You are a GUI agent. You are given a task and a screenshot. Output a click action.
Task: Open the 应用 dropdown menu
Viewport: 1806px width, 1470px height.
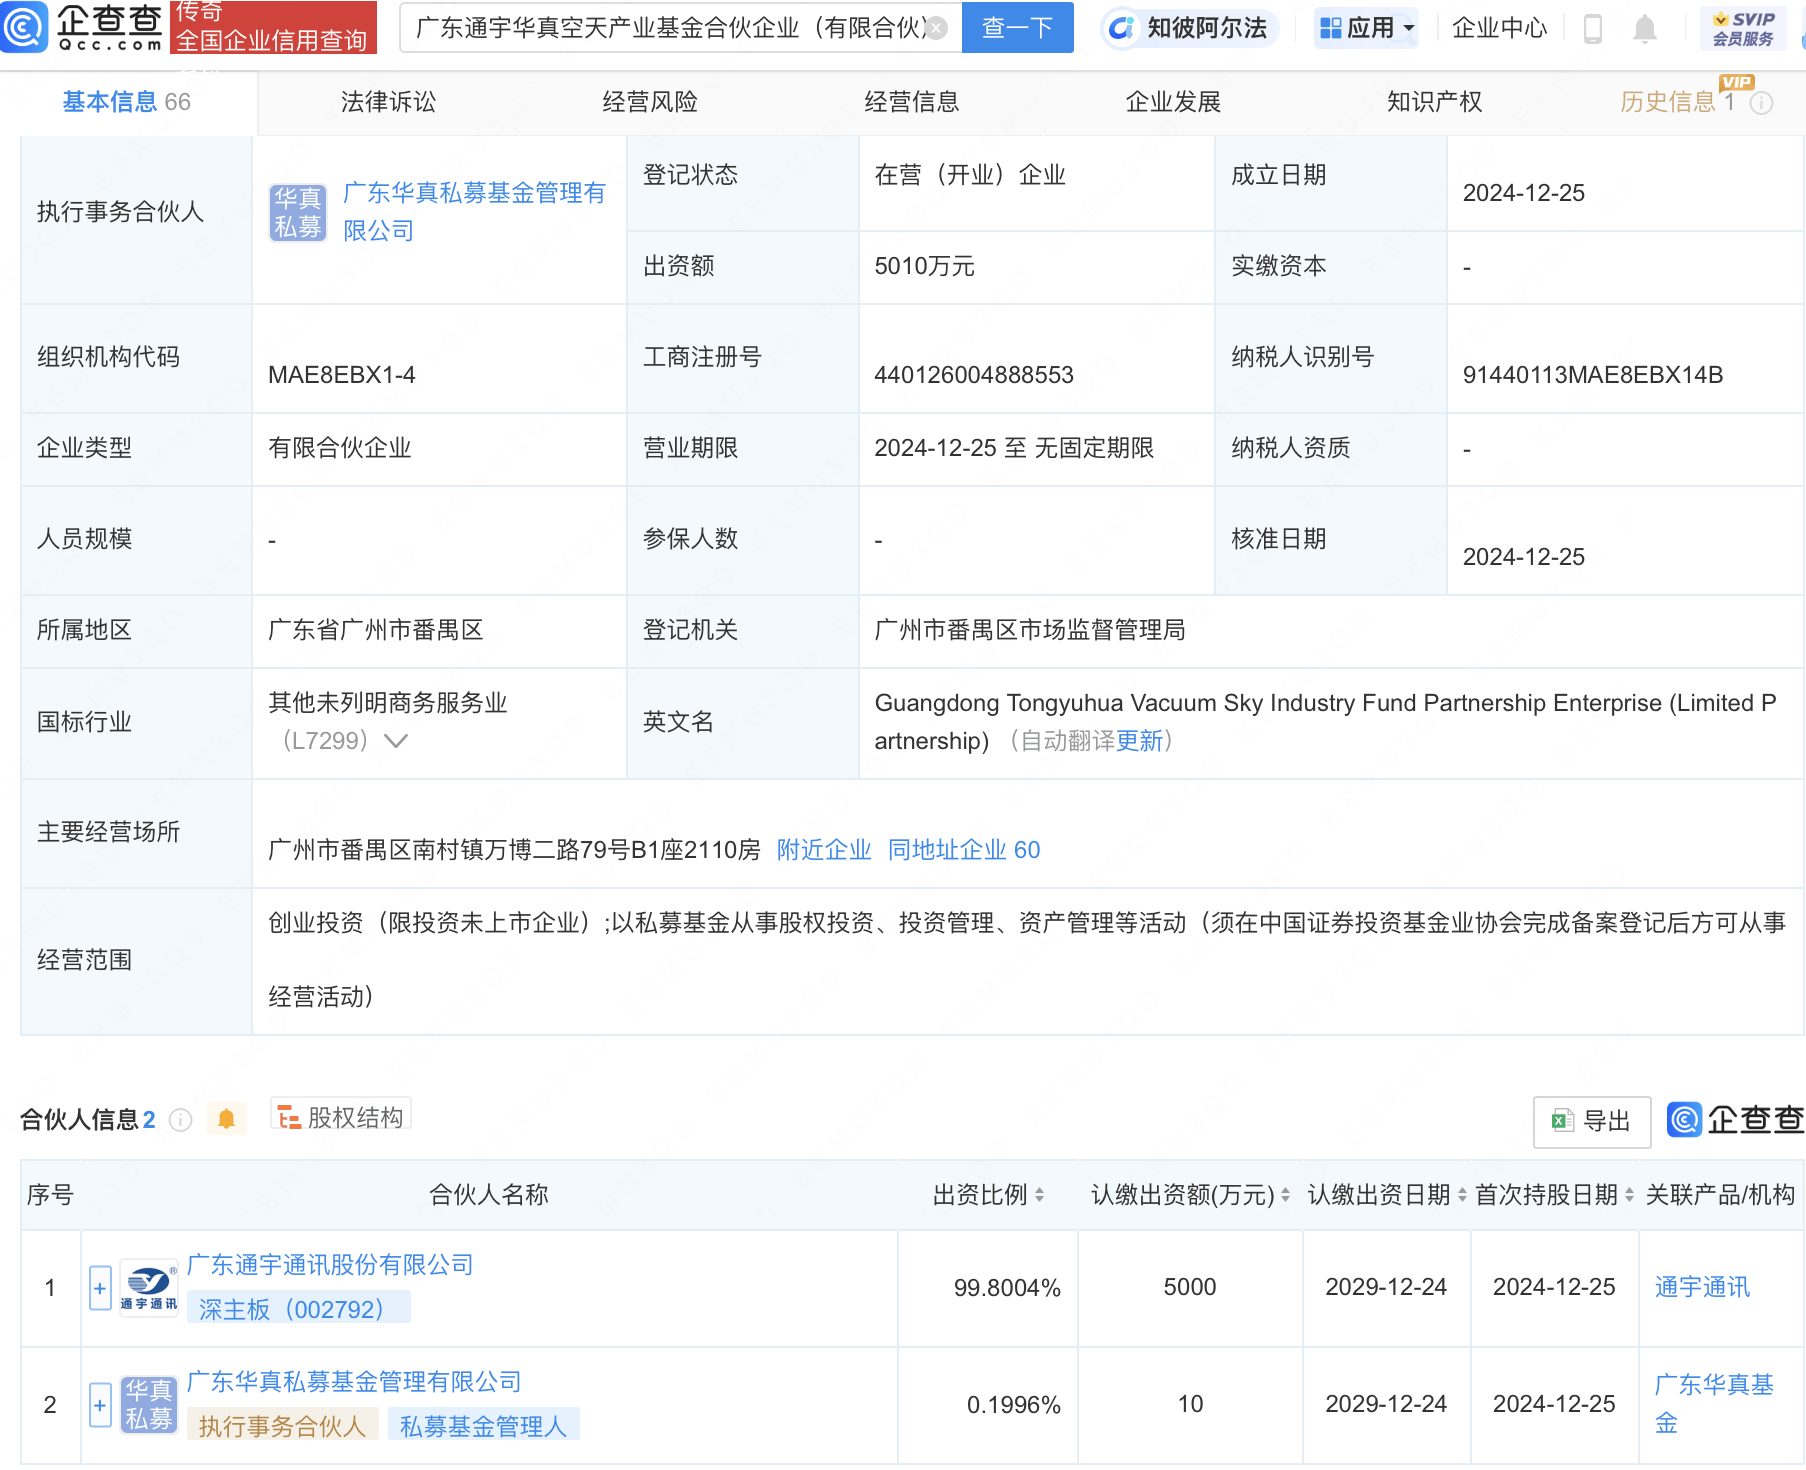click(1367, 28)
